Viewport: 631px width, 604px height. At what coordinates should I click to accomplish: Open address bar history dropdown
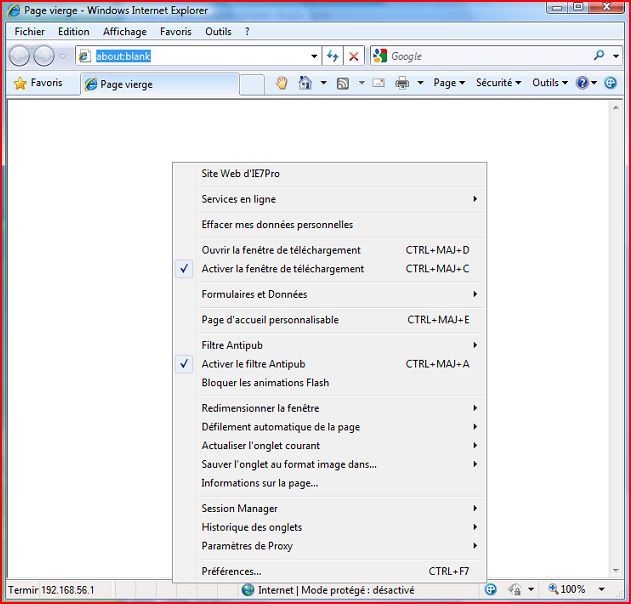pos(314,56)
